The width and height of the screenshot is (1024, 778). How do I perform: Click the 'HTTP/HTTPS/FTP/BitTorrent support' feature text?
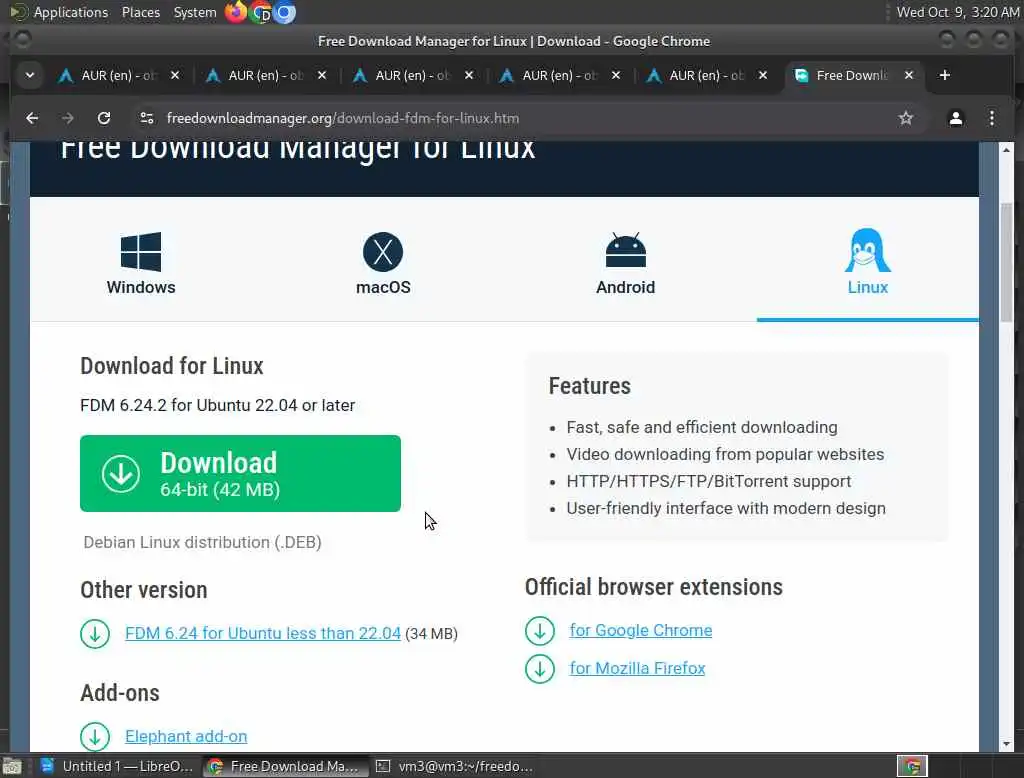(709, 481)
